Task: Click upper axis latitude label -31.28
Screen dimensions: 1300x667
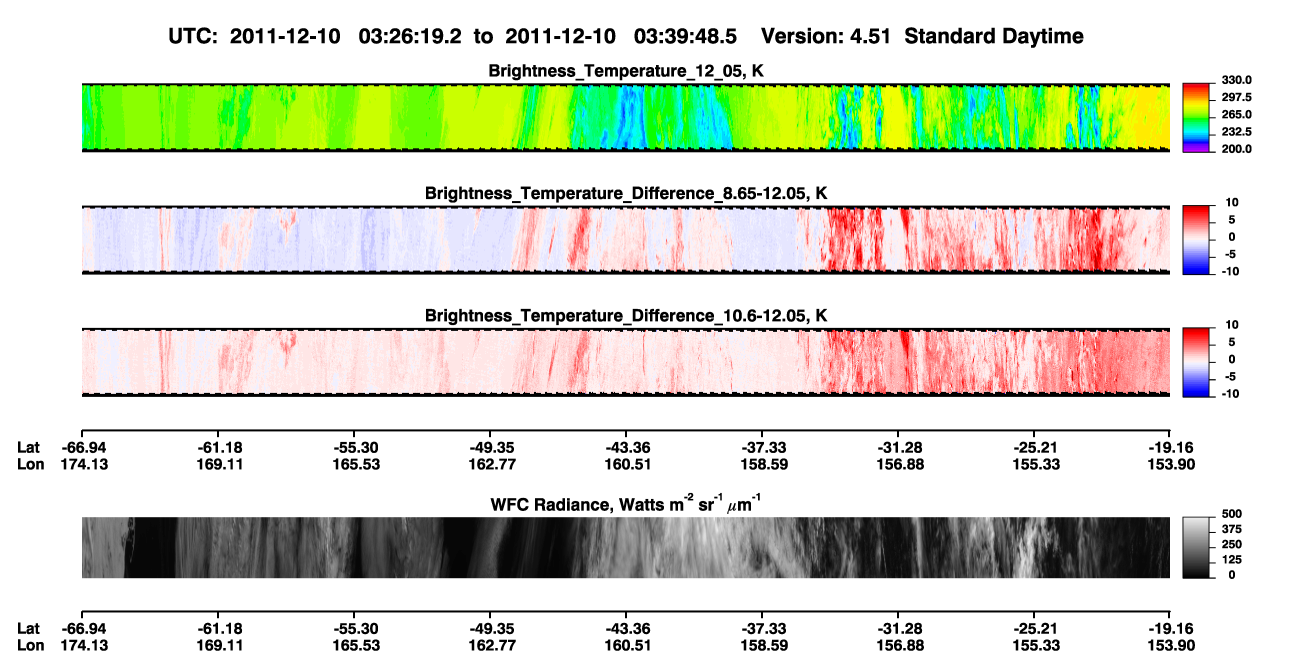Action: click(898, 447)
